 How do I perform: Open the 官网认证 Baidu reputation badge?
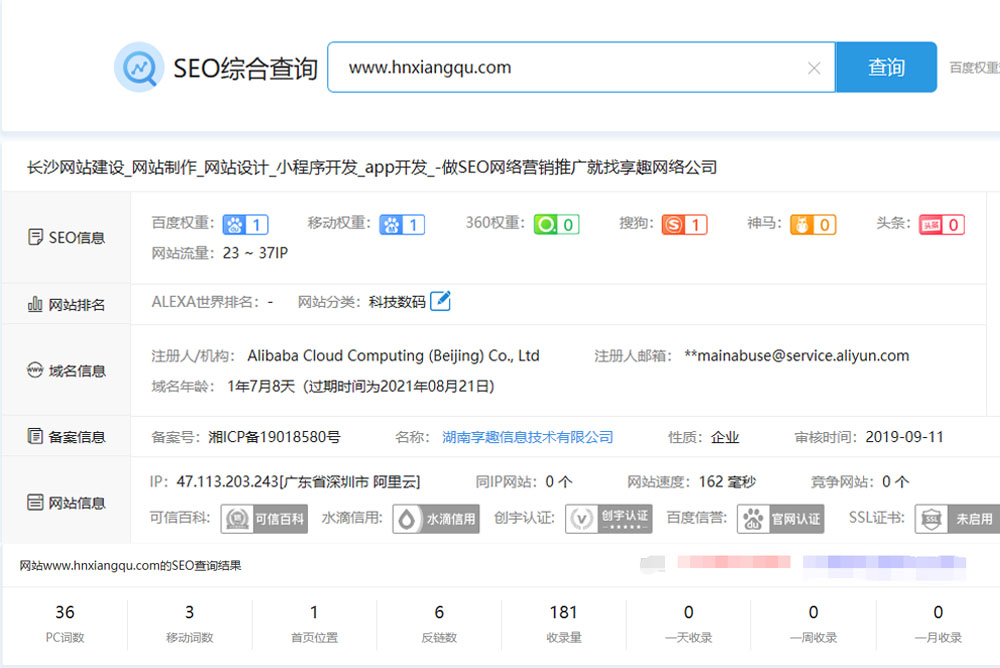[x=781, y=519]
